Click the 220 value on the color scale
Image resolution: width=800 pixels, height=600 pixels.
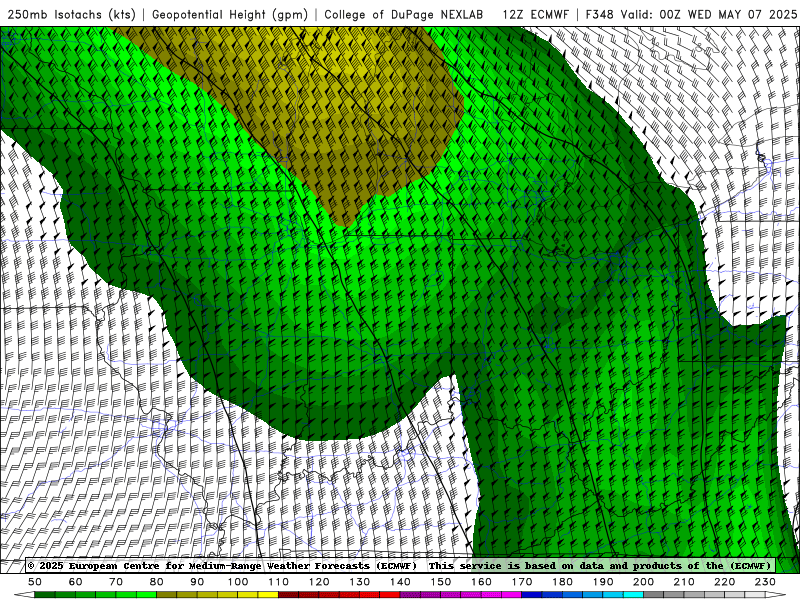point(724,582)
